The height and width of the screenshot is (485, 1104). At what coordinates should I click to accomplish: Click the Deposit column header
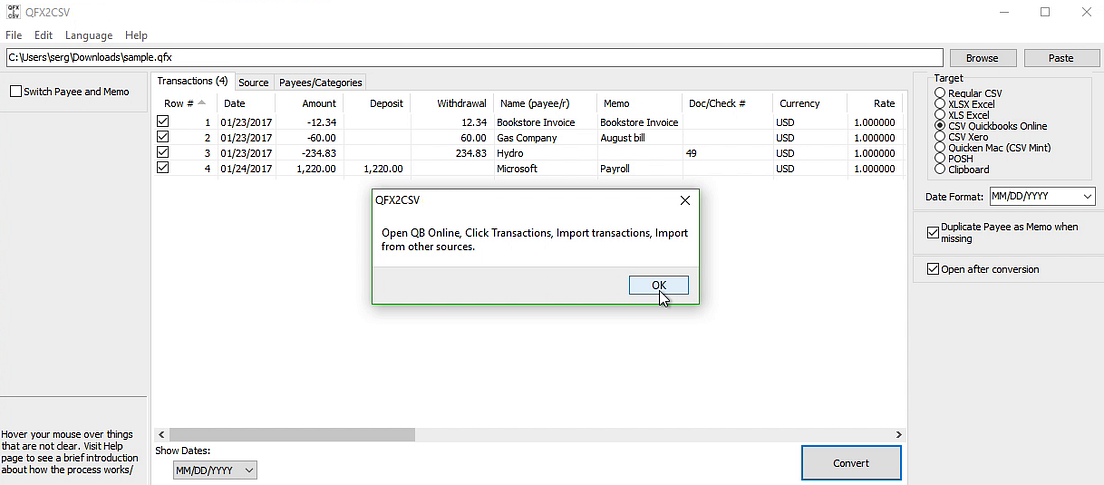(377, 103)
